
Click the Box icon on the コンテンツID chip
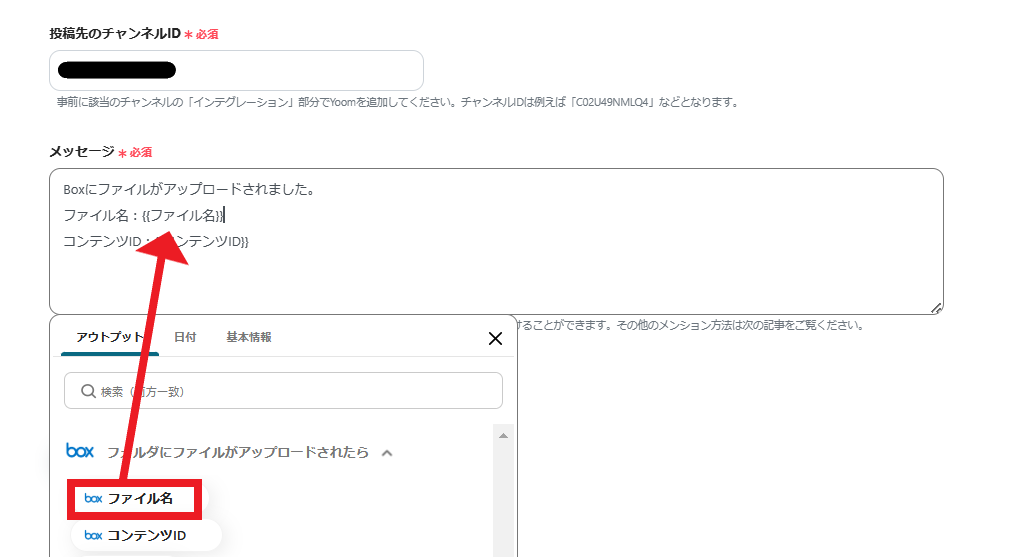coord(93,535)
